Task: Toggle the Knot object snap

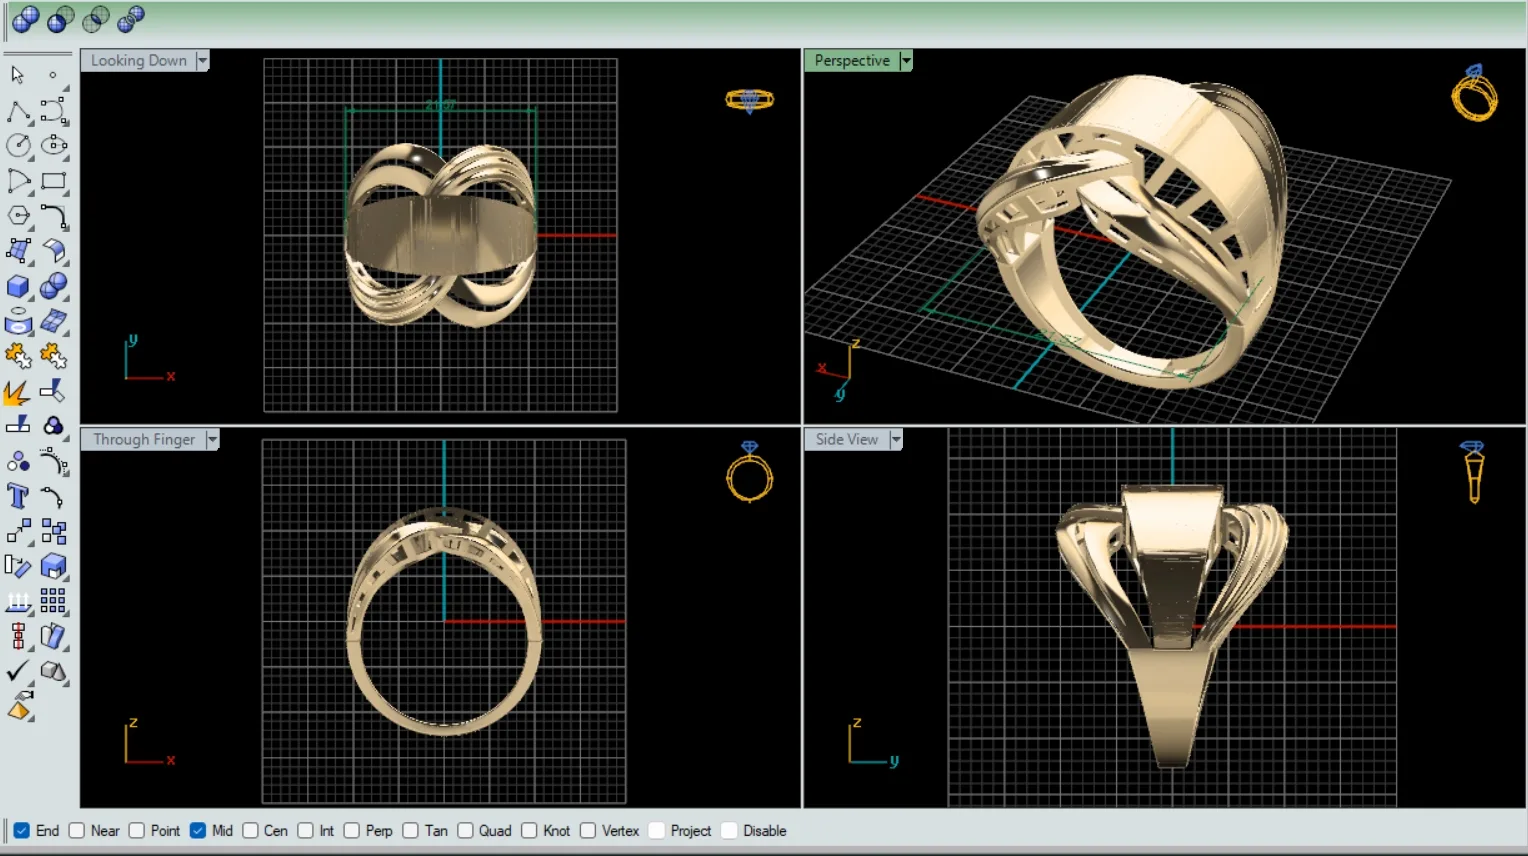Action: pos(529,831)
